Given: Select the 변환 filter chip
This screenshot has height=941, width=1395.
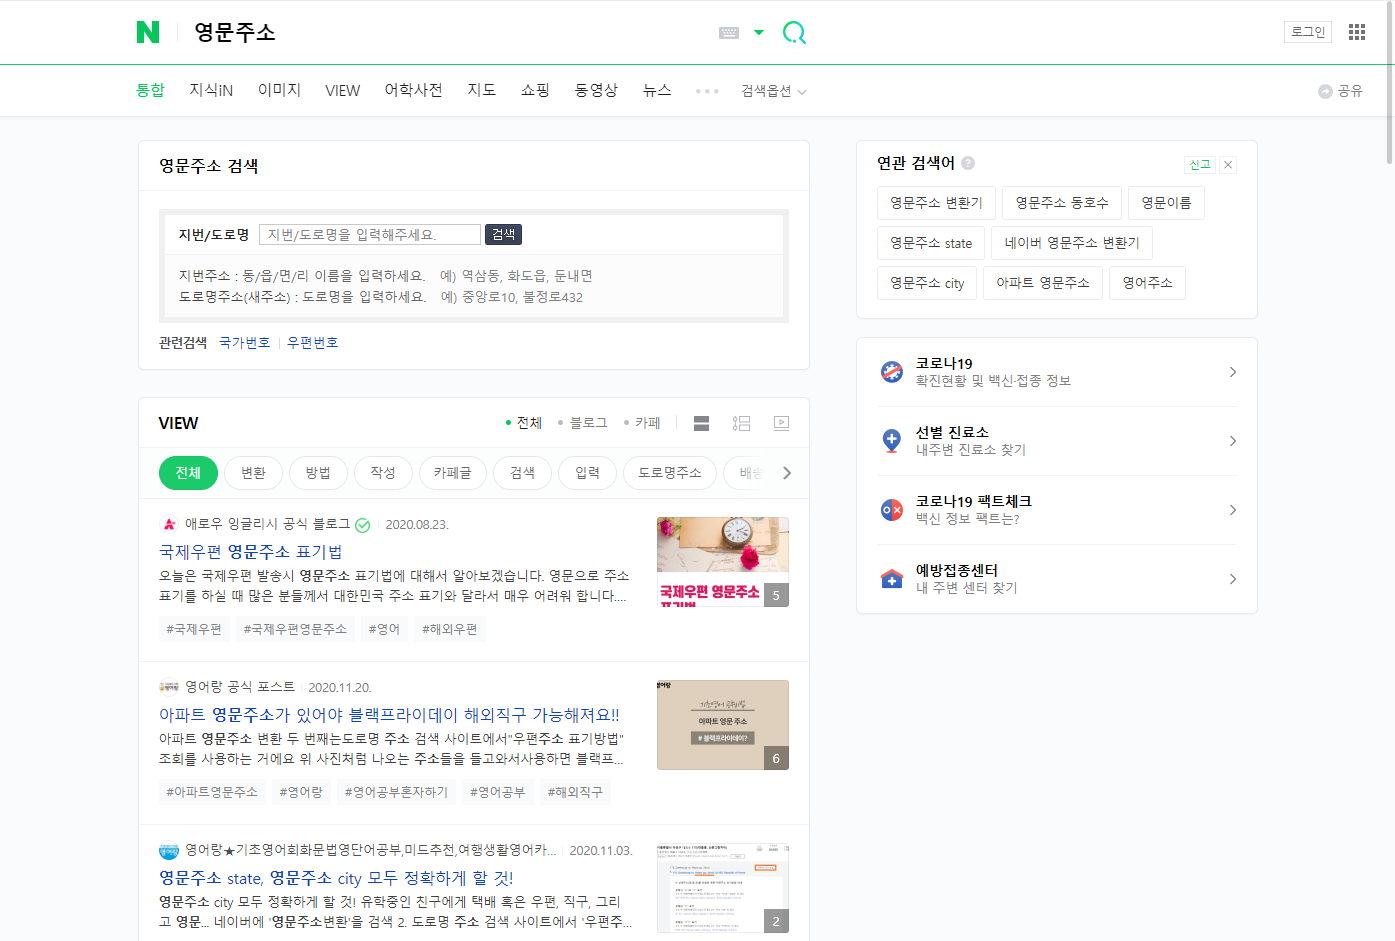Looking at the screenshot, I should click(253, 473).
